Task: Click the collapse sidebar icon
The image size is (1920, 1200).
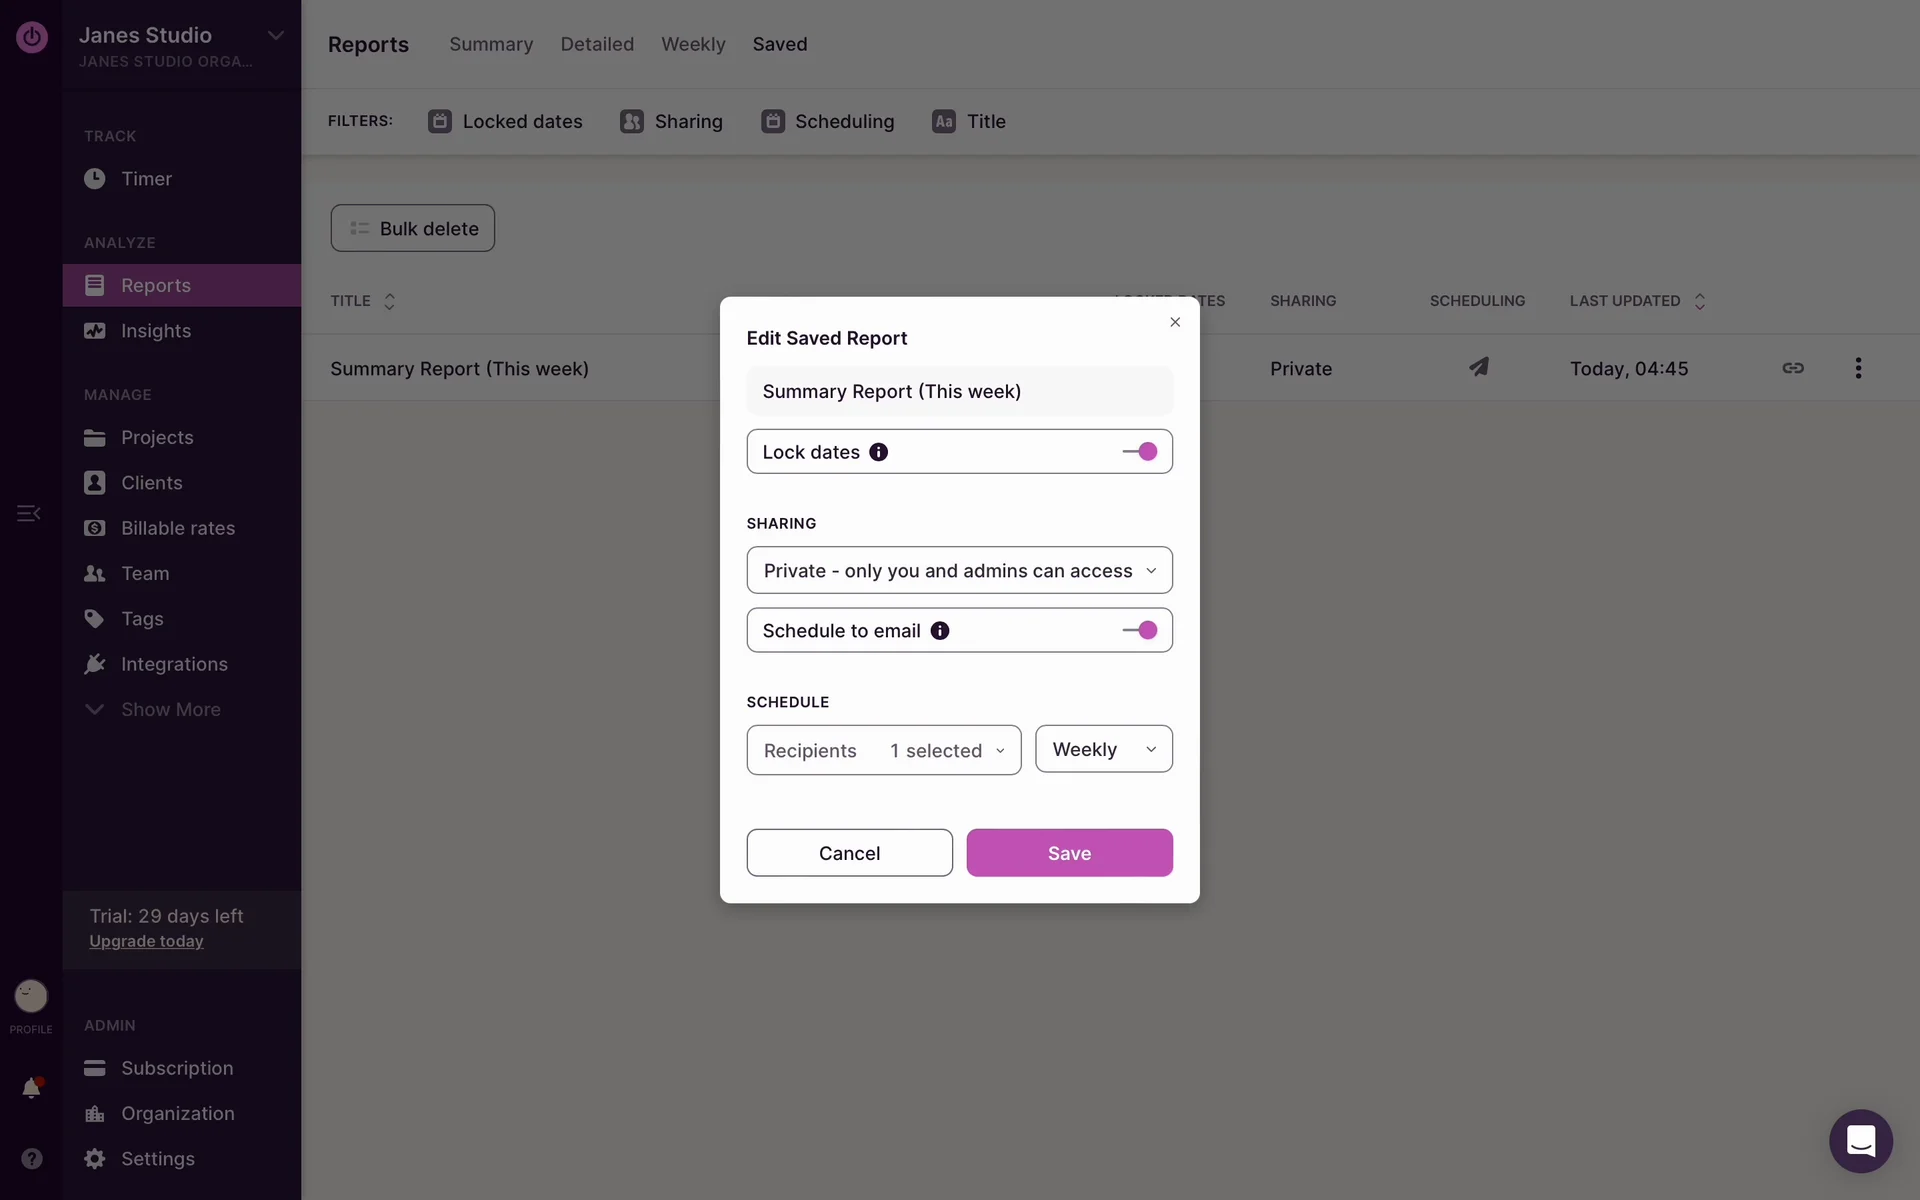Action: (x=28, y=513)
